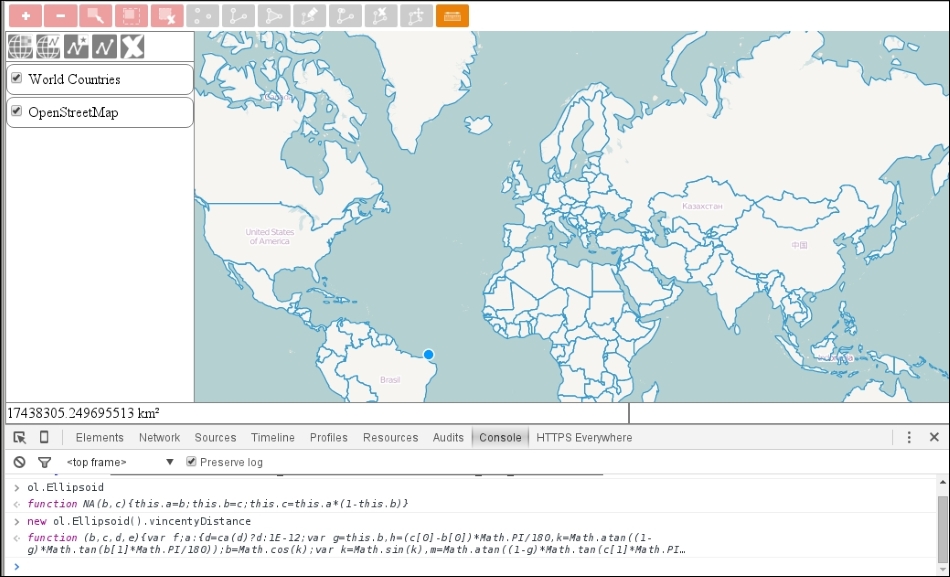Clear the console with the prohibition icon
Viewport: 950px width, 577px height.
[x=20, y=461]
